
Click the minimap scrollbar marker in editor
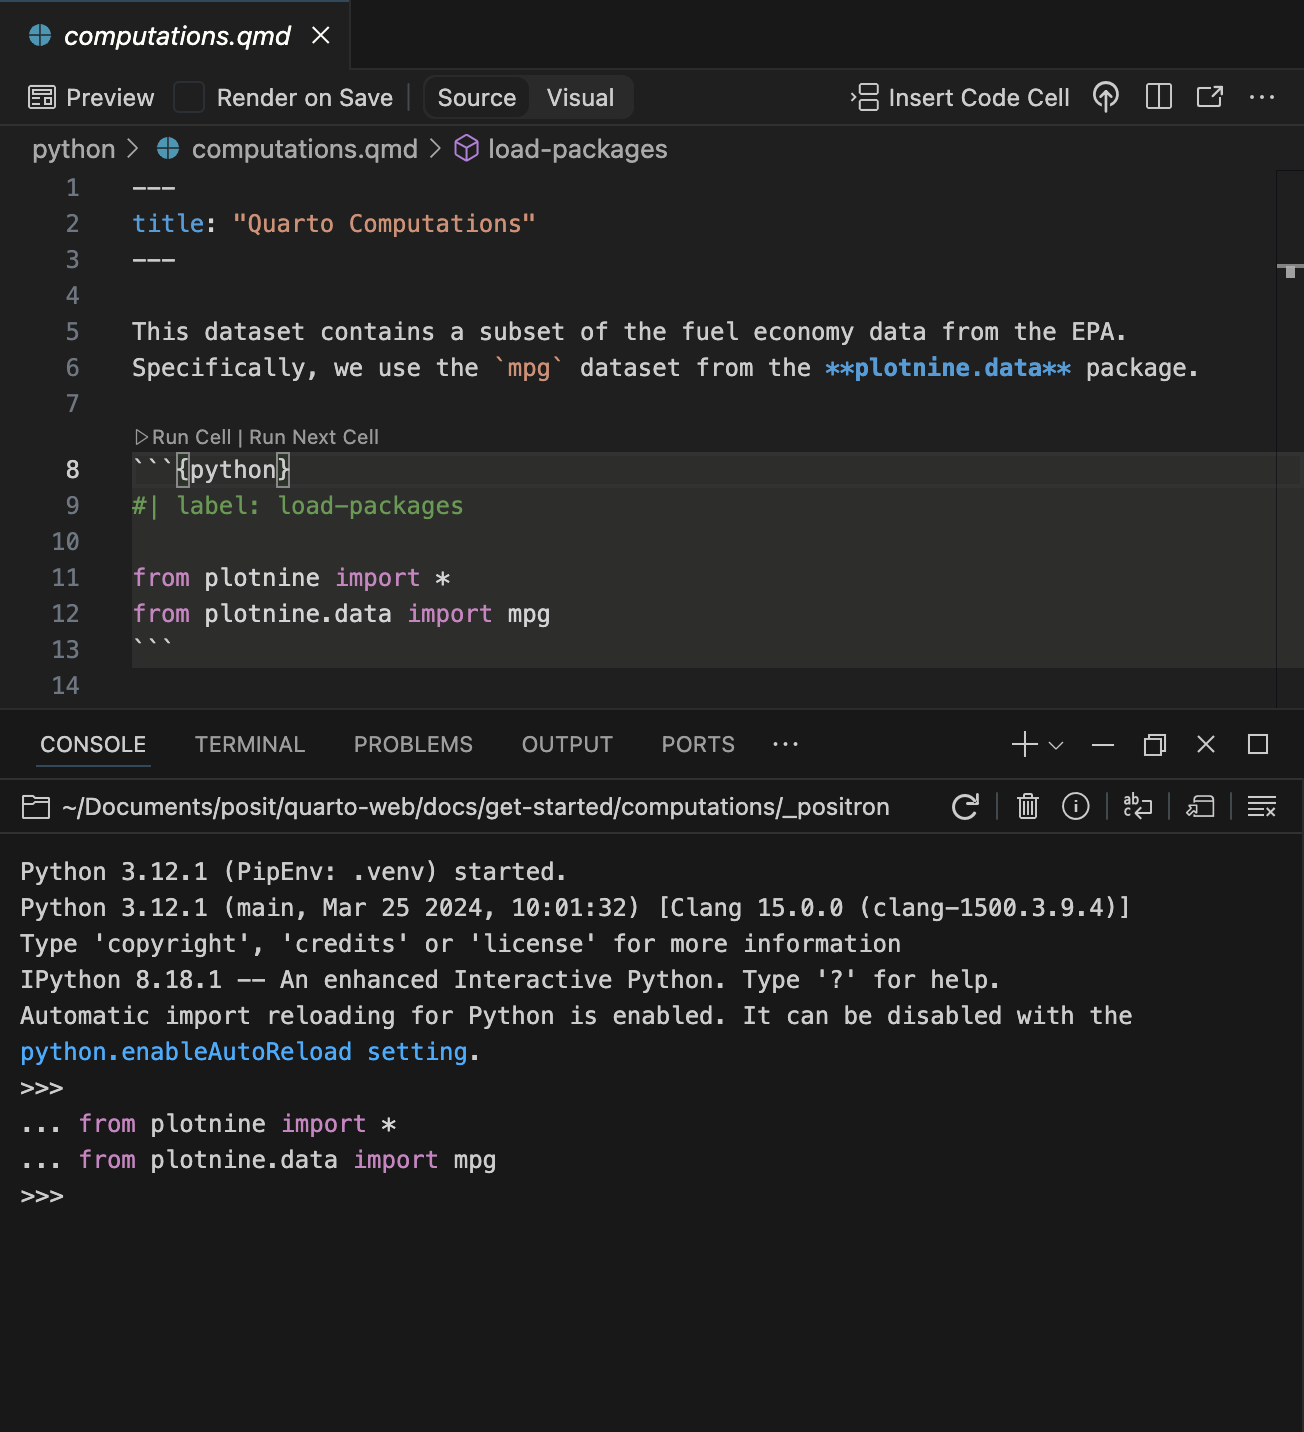tap(1290, 270)
